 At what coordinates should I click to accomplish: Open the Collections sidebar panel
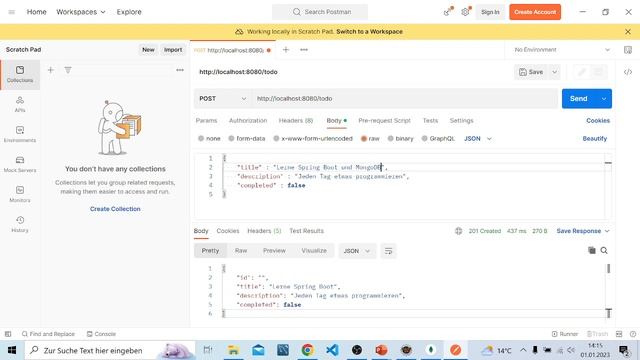coord(20,74)
